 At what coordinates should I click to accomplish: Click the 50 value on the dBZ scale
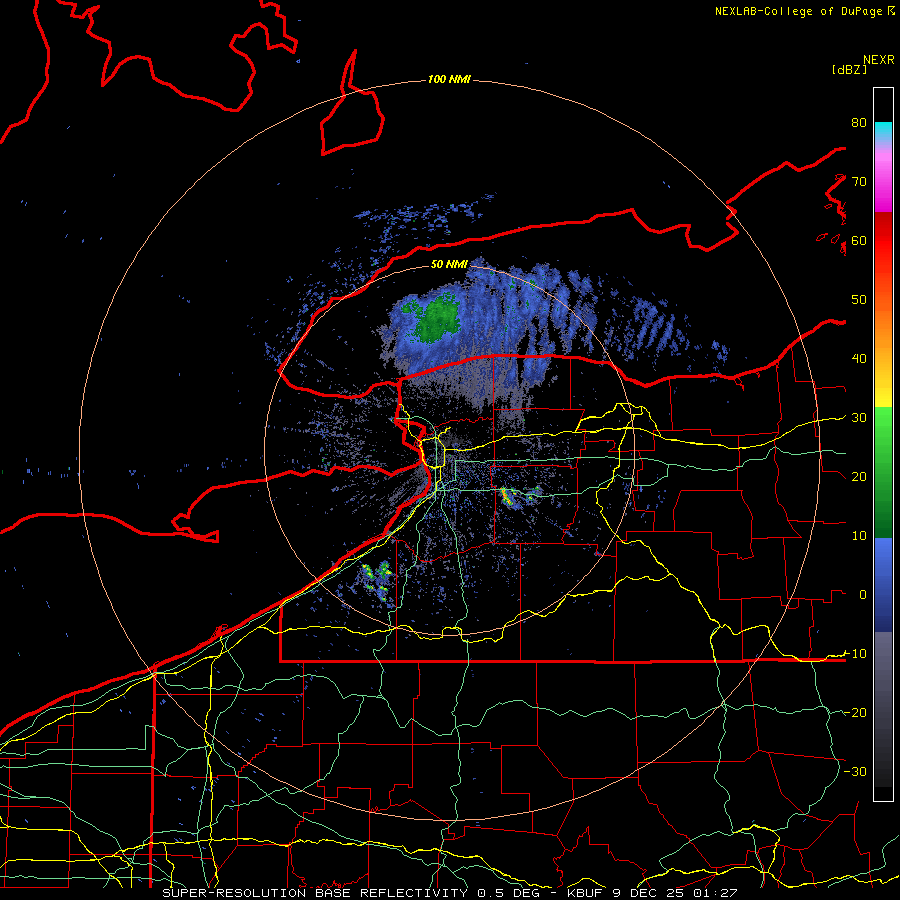[859, 300]
